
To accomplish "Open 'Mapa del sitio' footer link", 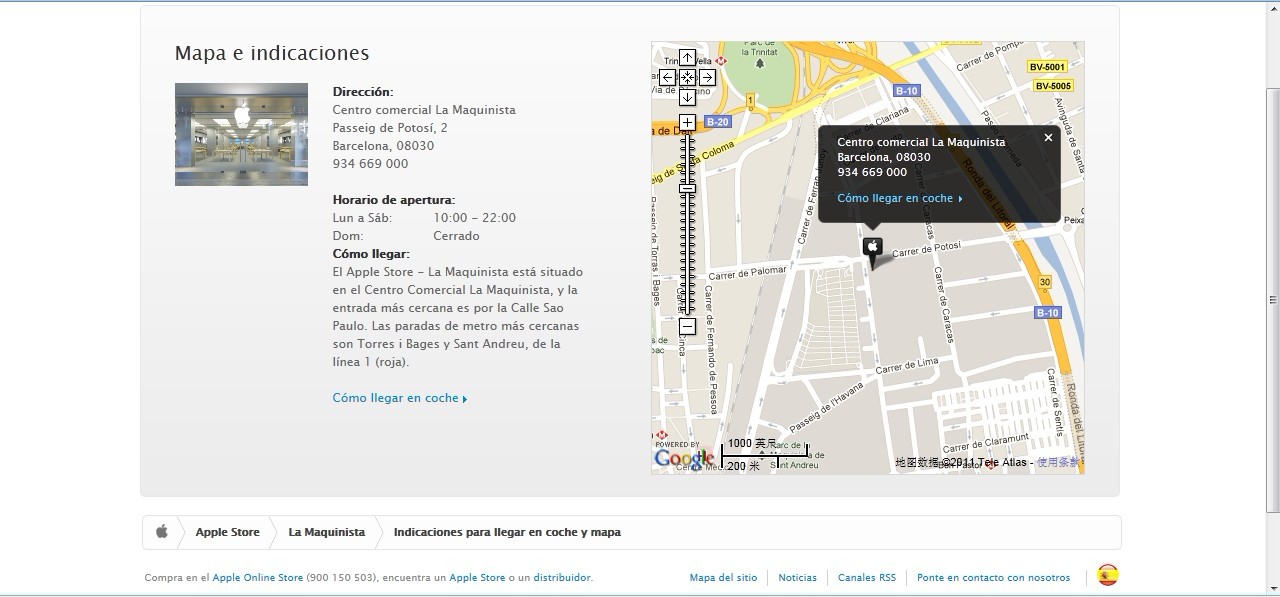I will 723,578.
